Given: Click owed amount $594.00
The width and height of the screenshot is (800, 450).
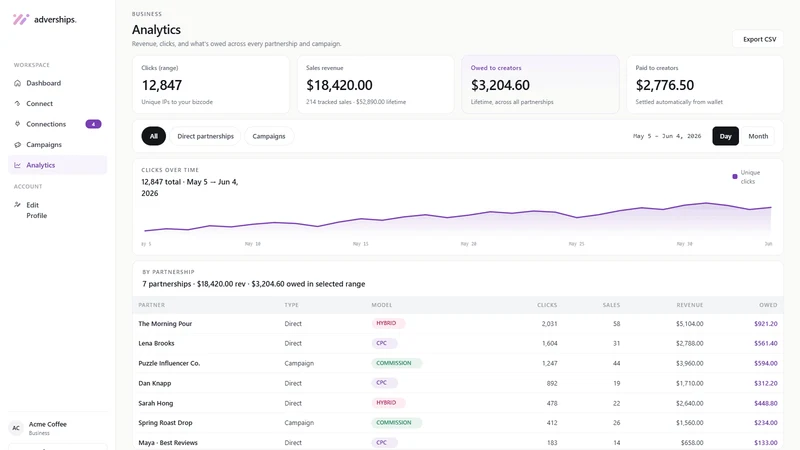Looking at the screenshot, I should tap(766, 363).
